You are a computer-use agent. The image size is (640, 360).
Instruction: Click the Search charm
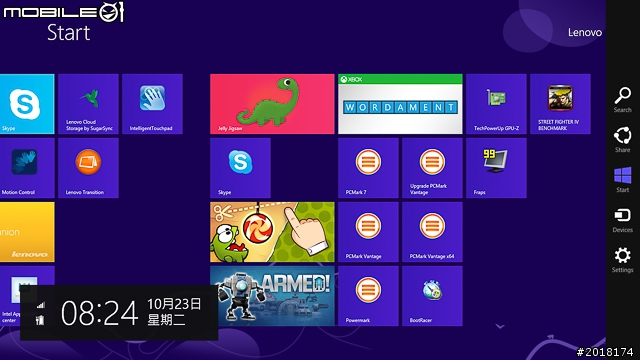(x=622, y=99)
